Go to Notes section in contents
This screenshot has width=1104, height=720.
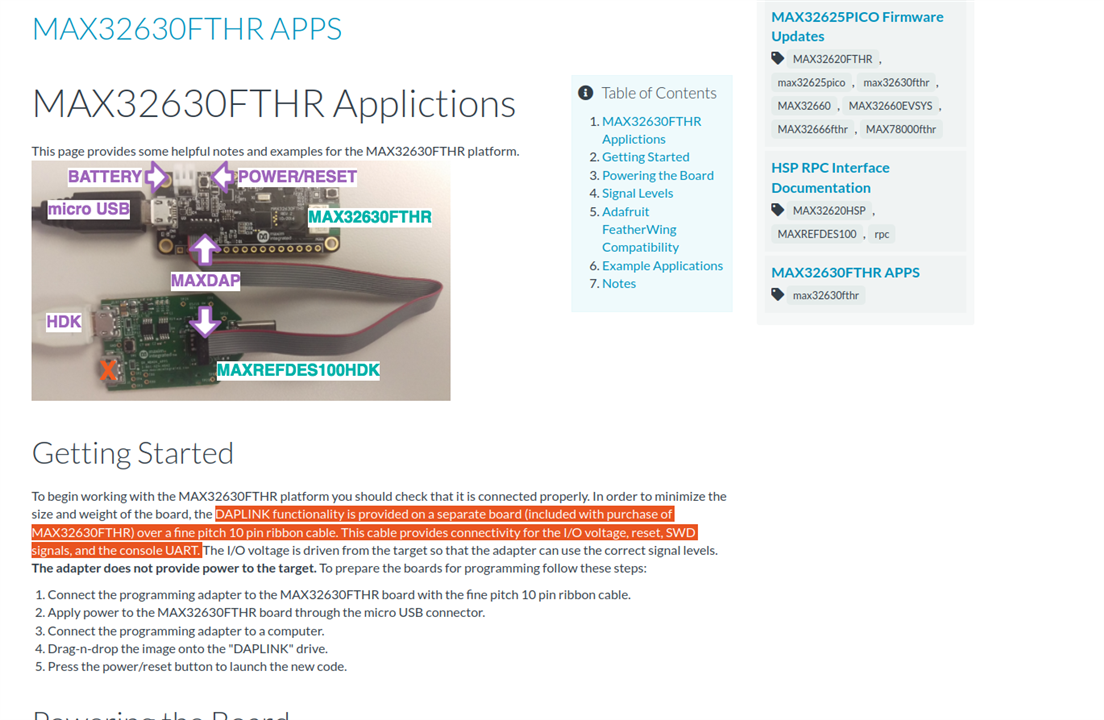618,284
